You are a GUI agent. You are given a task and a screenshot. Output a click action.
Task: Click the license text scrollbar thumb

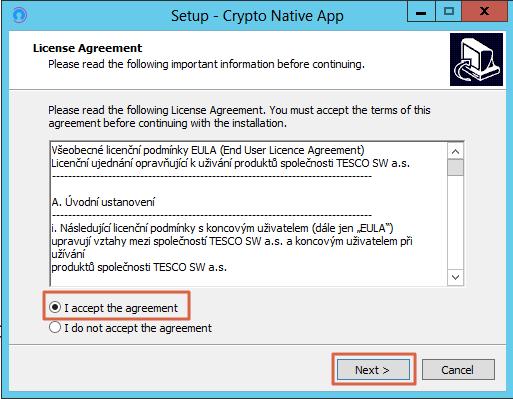455,167
